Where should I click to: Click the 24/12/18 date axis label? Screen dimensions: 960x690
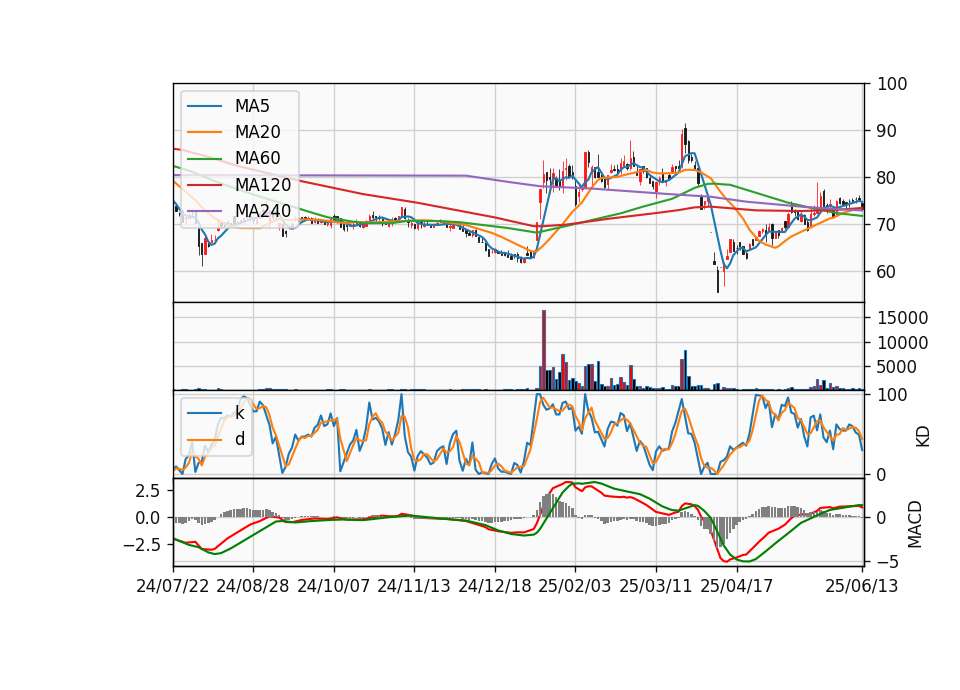(495, 587)
